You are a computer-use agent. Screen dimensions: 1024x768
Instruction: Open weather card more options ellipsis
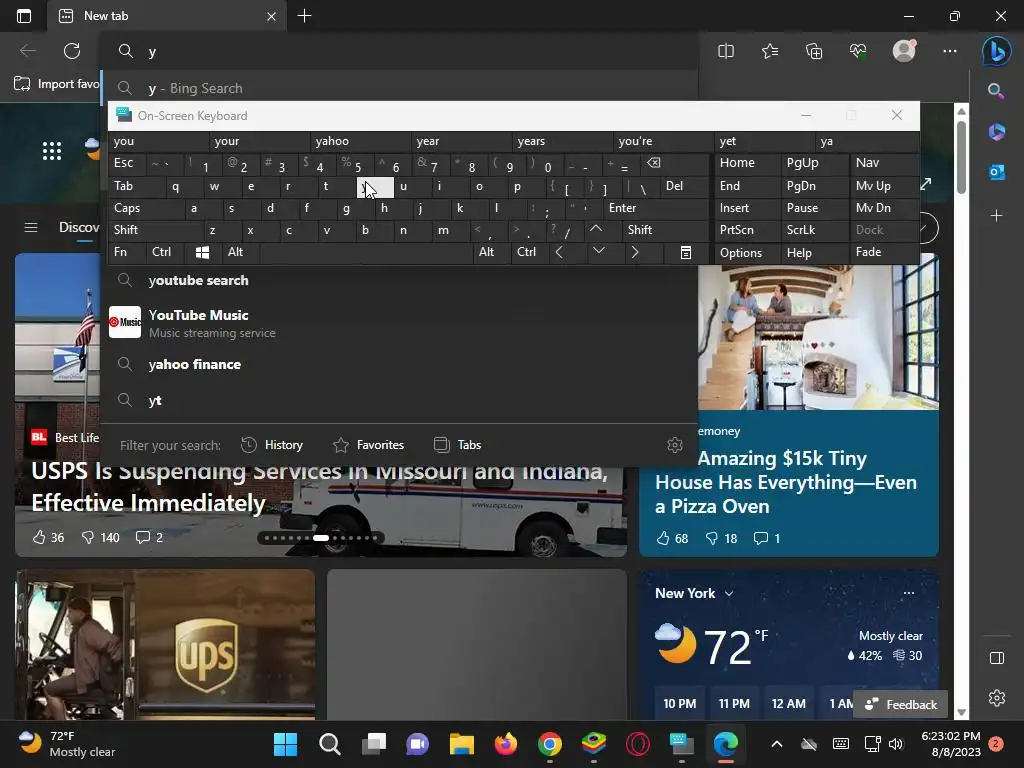click(x=908, y=593)
